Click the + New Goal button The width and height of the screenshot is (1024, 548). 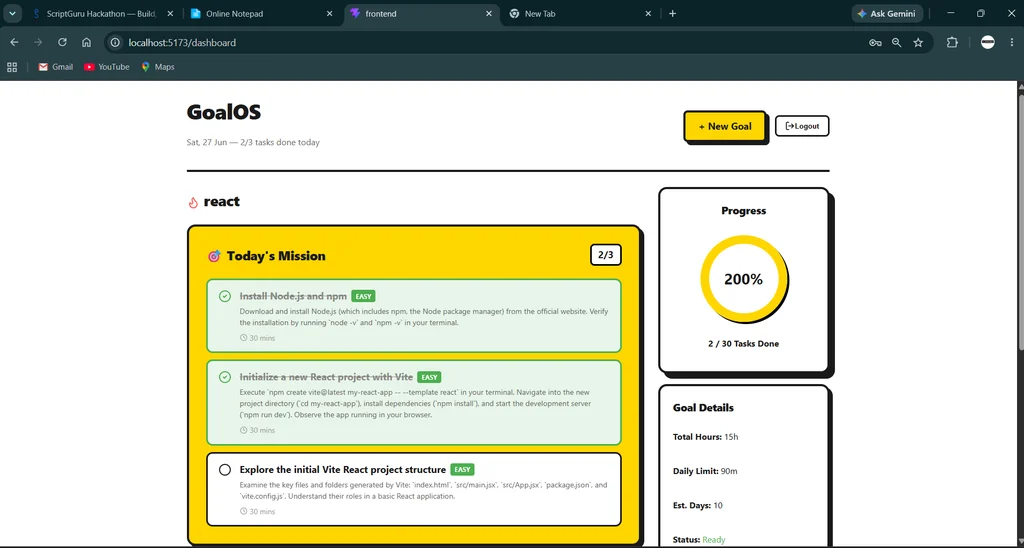pyautogui.click(x=725, y=126)
